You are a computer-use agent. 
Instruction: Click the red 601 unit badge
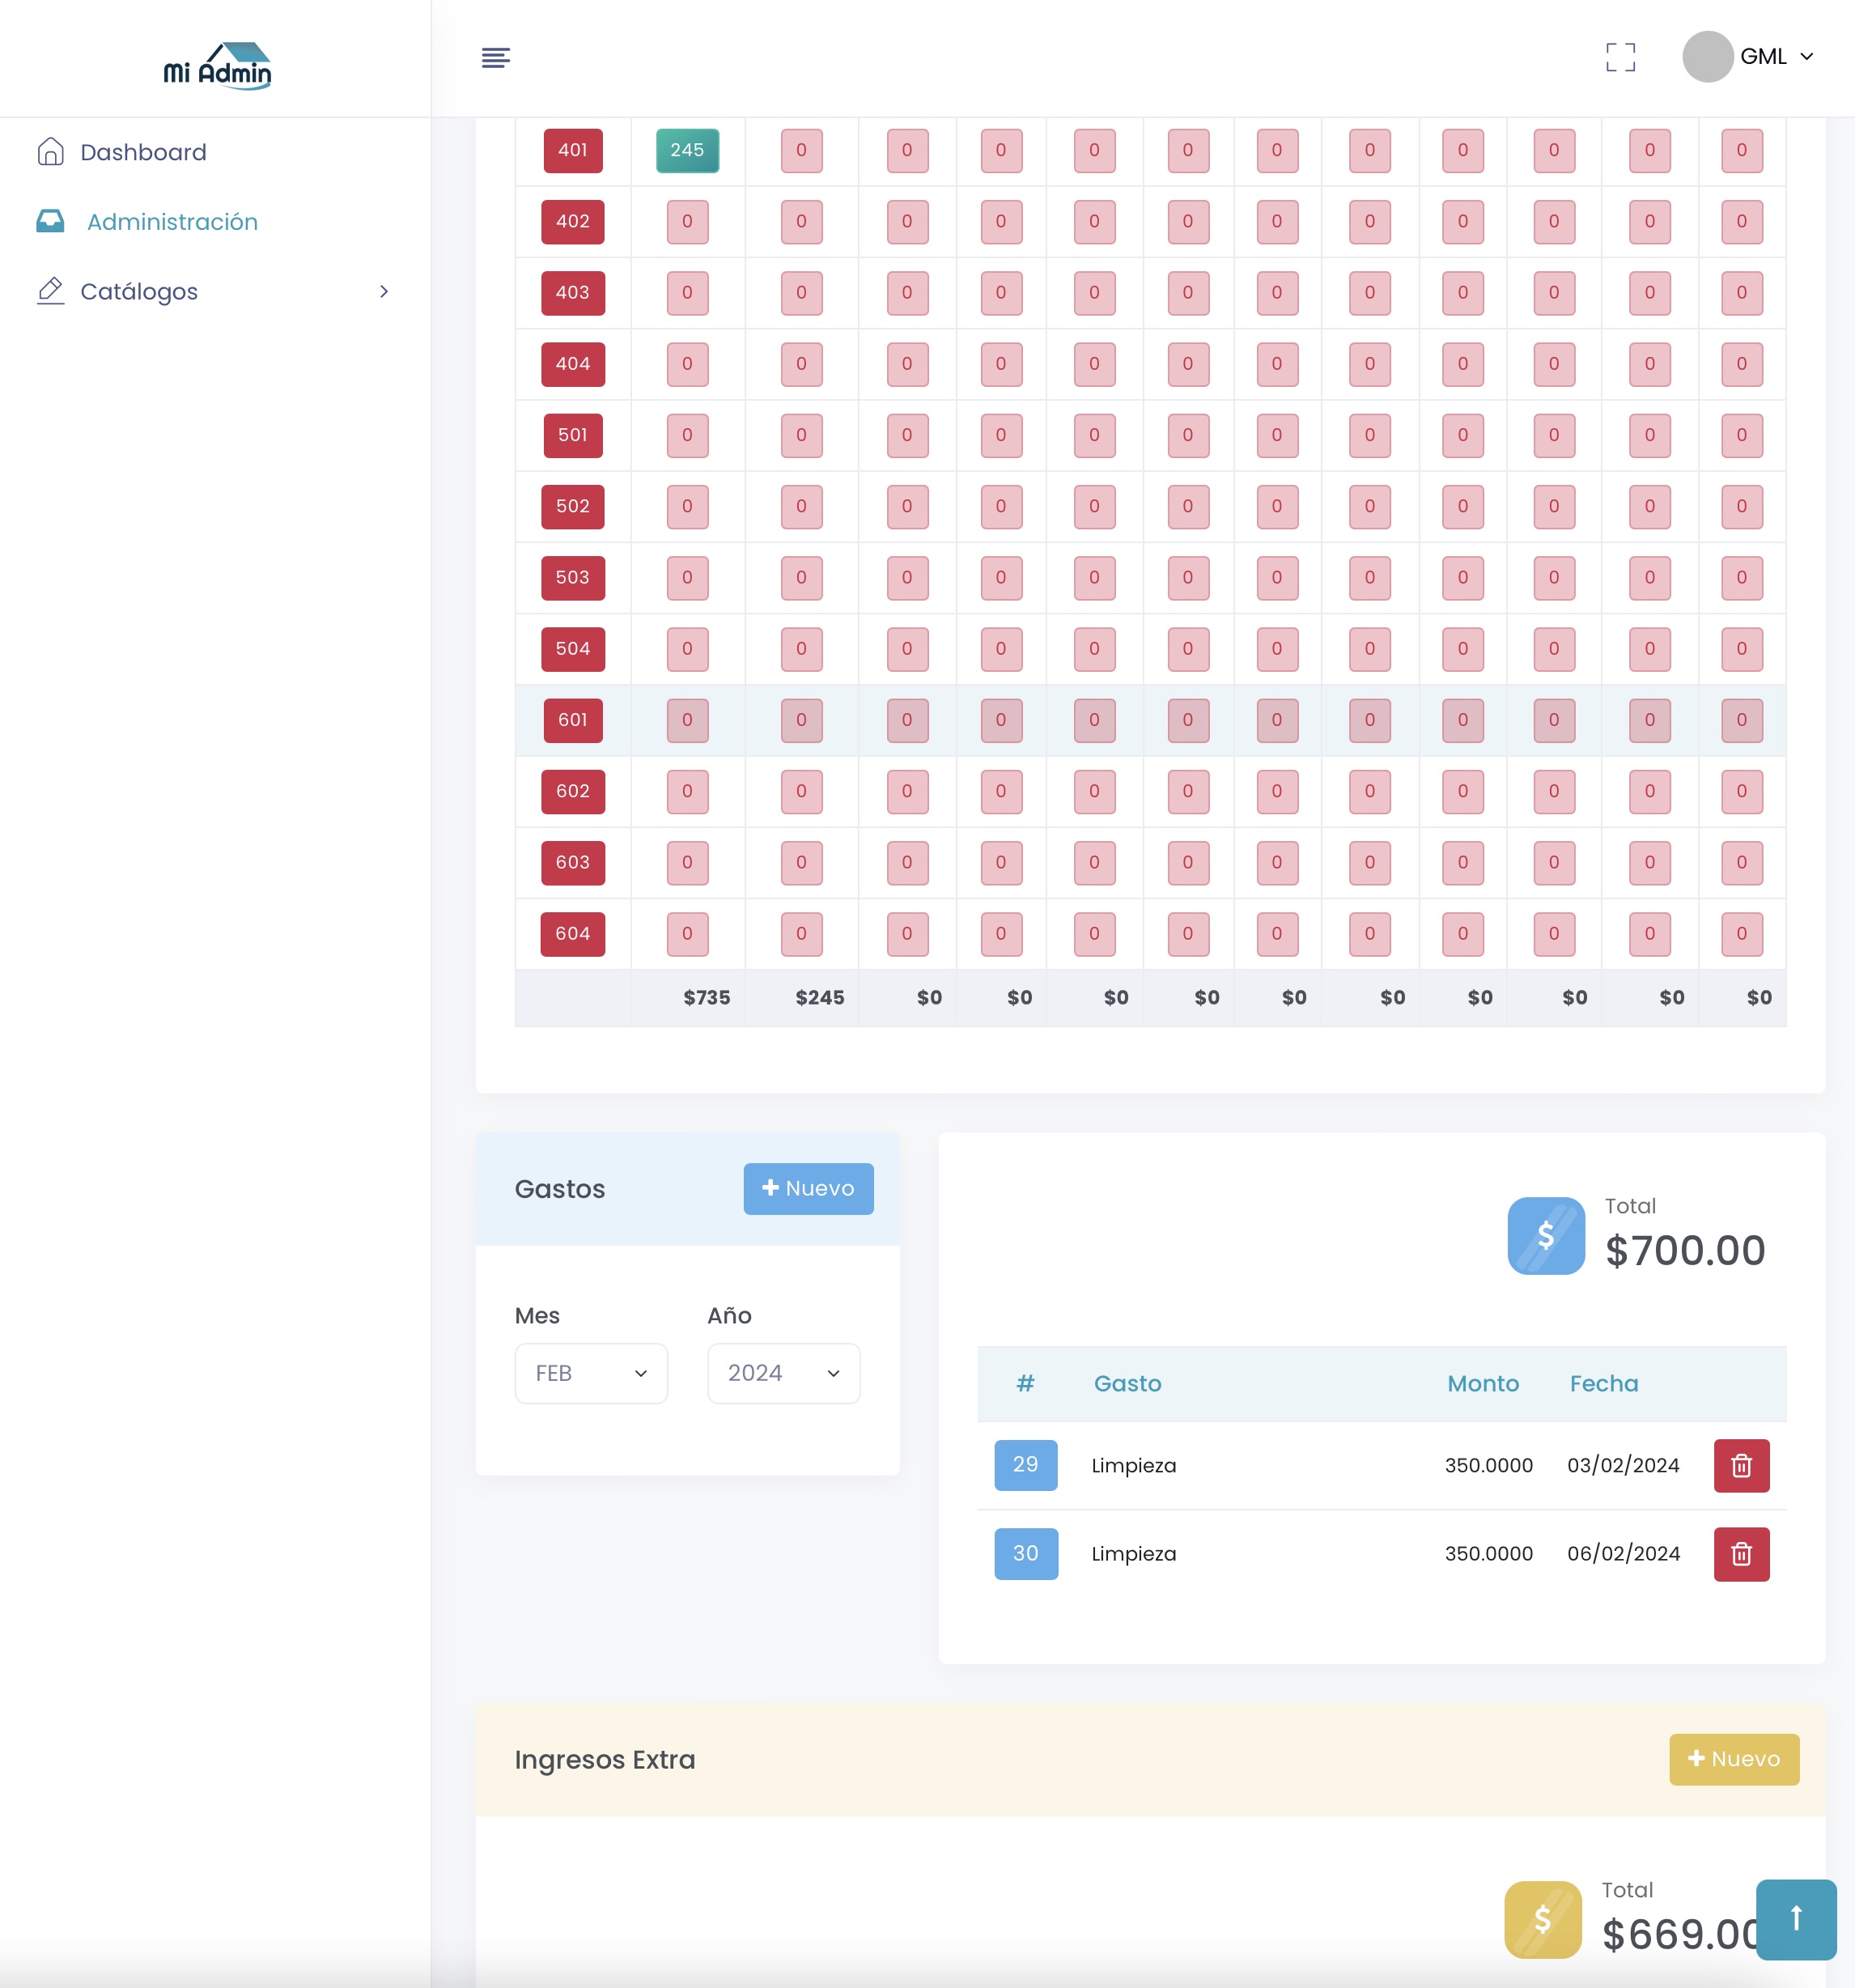click(572, 720)
